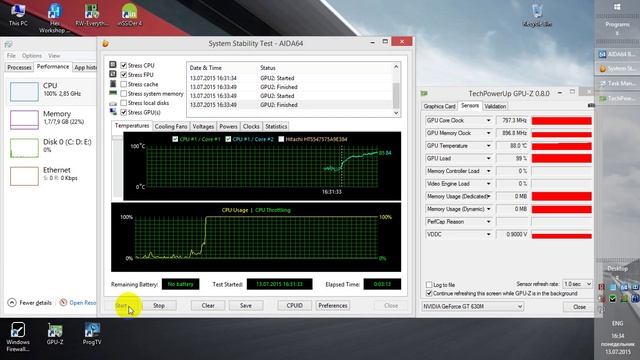Switch to TechPowerUp taskbar item
Image resolution: width=640 pixels, height=360 pixels.
(617, 98)
